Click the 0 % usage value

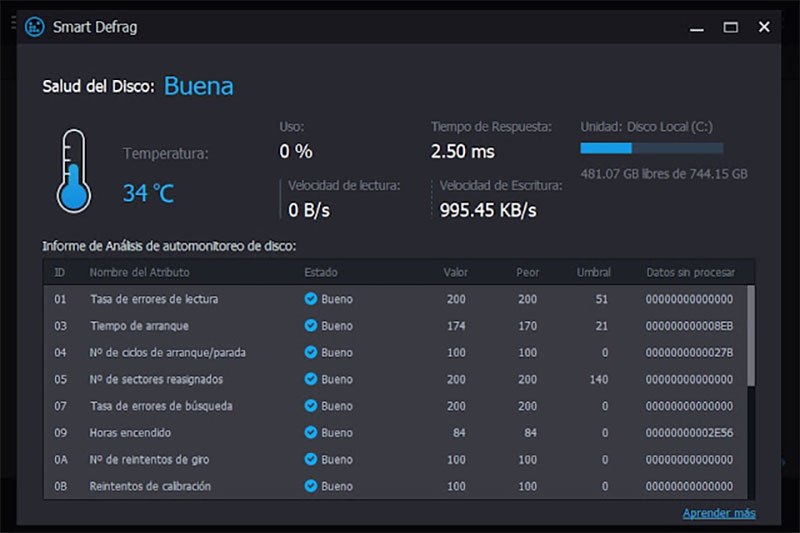coord(295,151)
